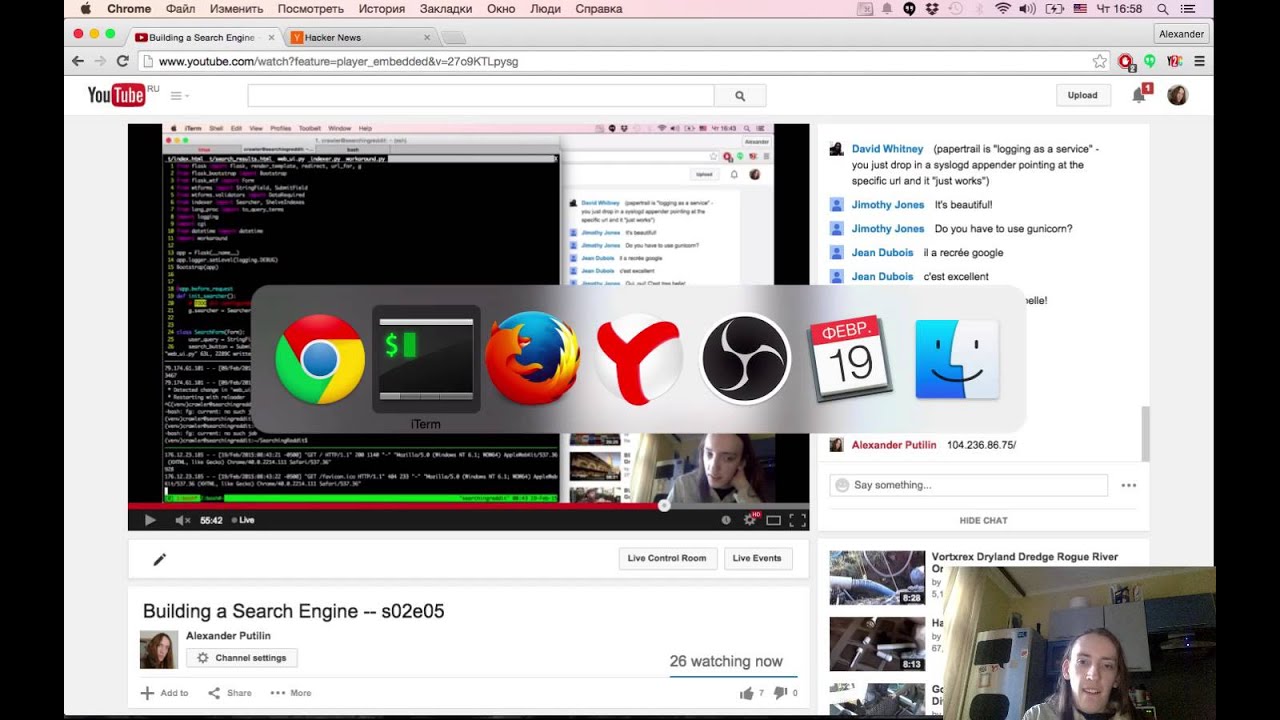Open David Whitney's chat profile

[887, 149]
